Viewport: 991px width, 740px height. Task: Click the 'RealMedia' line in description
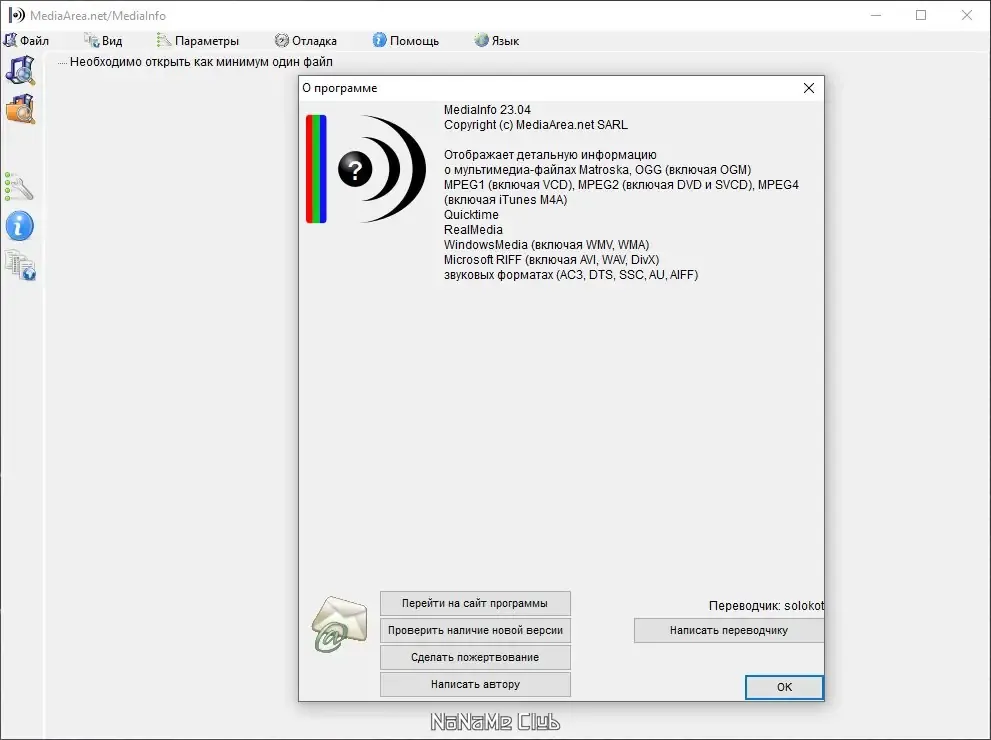tap(473, 230)
